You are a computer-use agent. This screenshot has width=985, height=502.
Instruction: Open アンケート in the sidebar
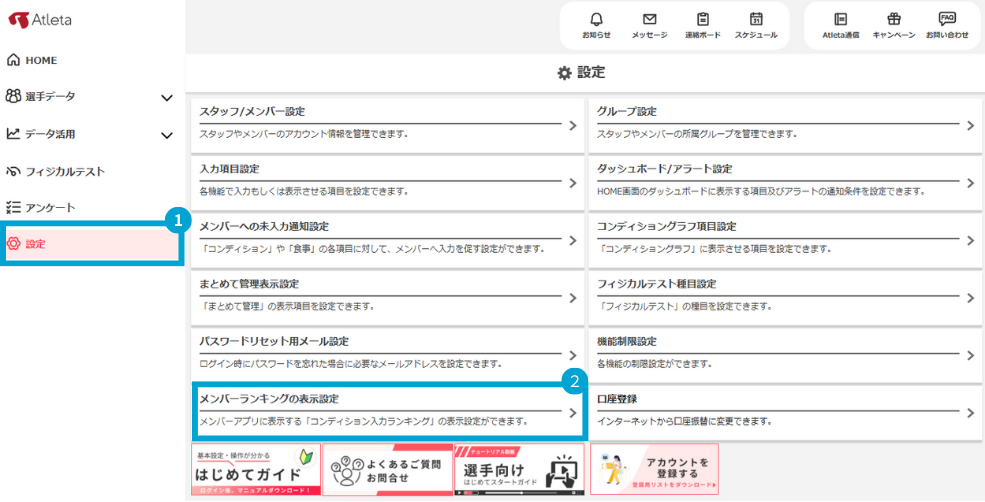(50, 208)
